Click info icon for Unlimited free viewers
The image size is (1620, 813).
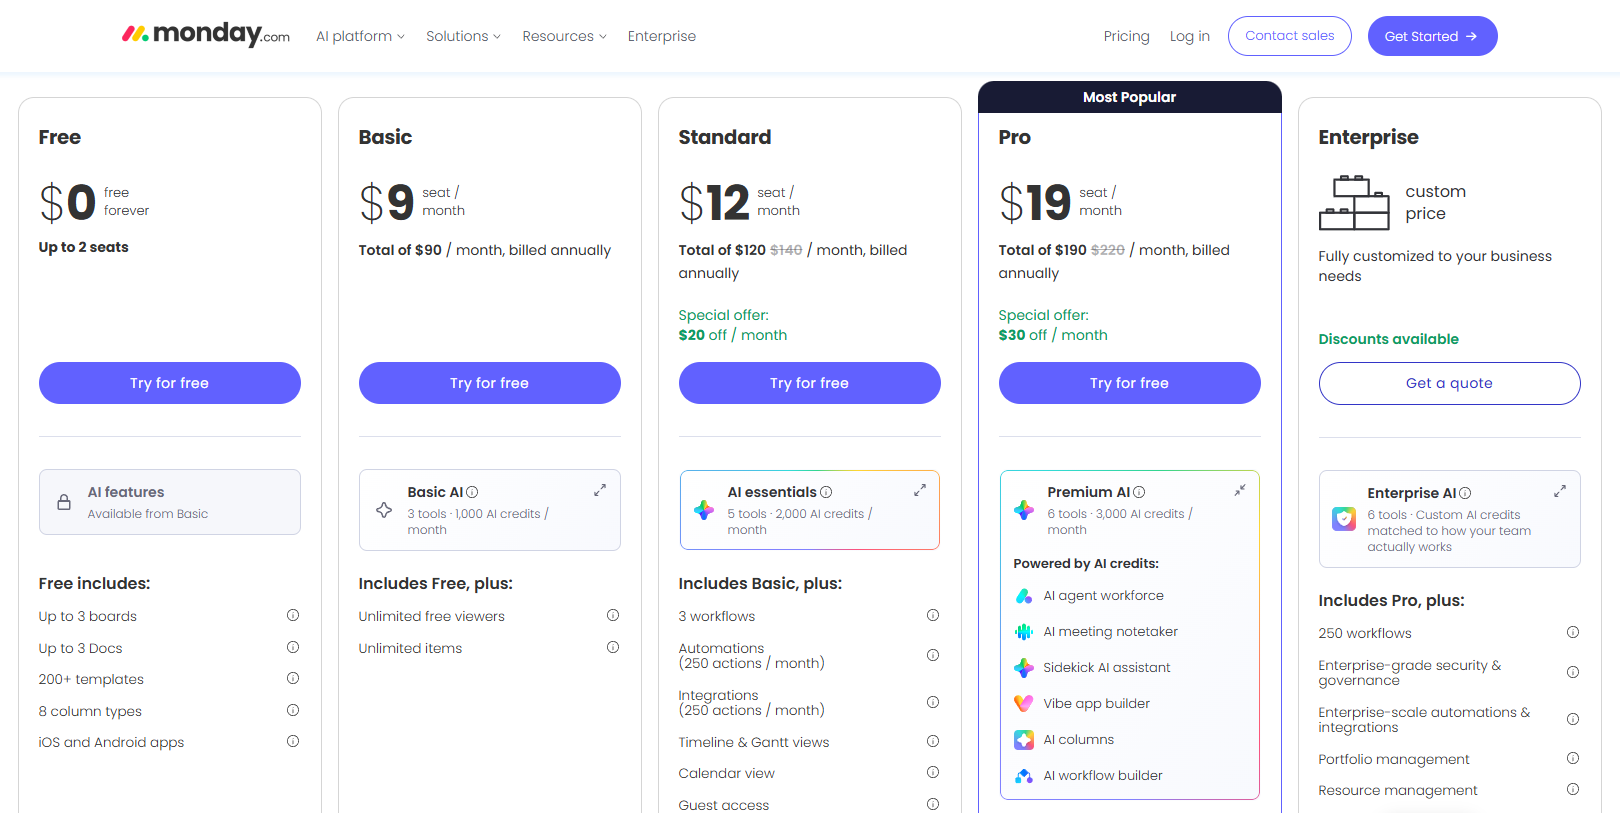pos(613,615)
